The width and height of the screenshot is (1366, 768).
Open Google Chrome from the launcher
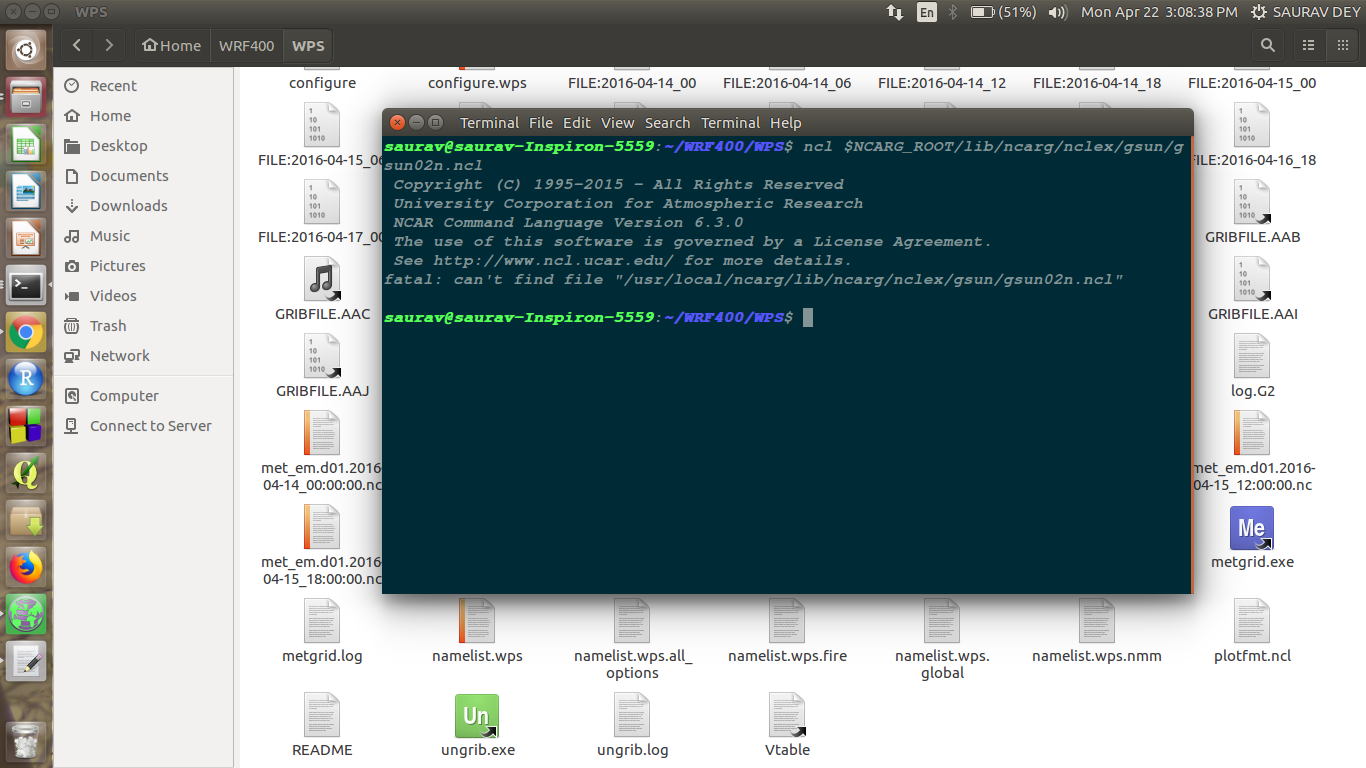click(x=26, y=332)
